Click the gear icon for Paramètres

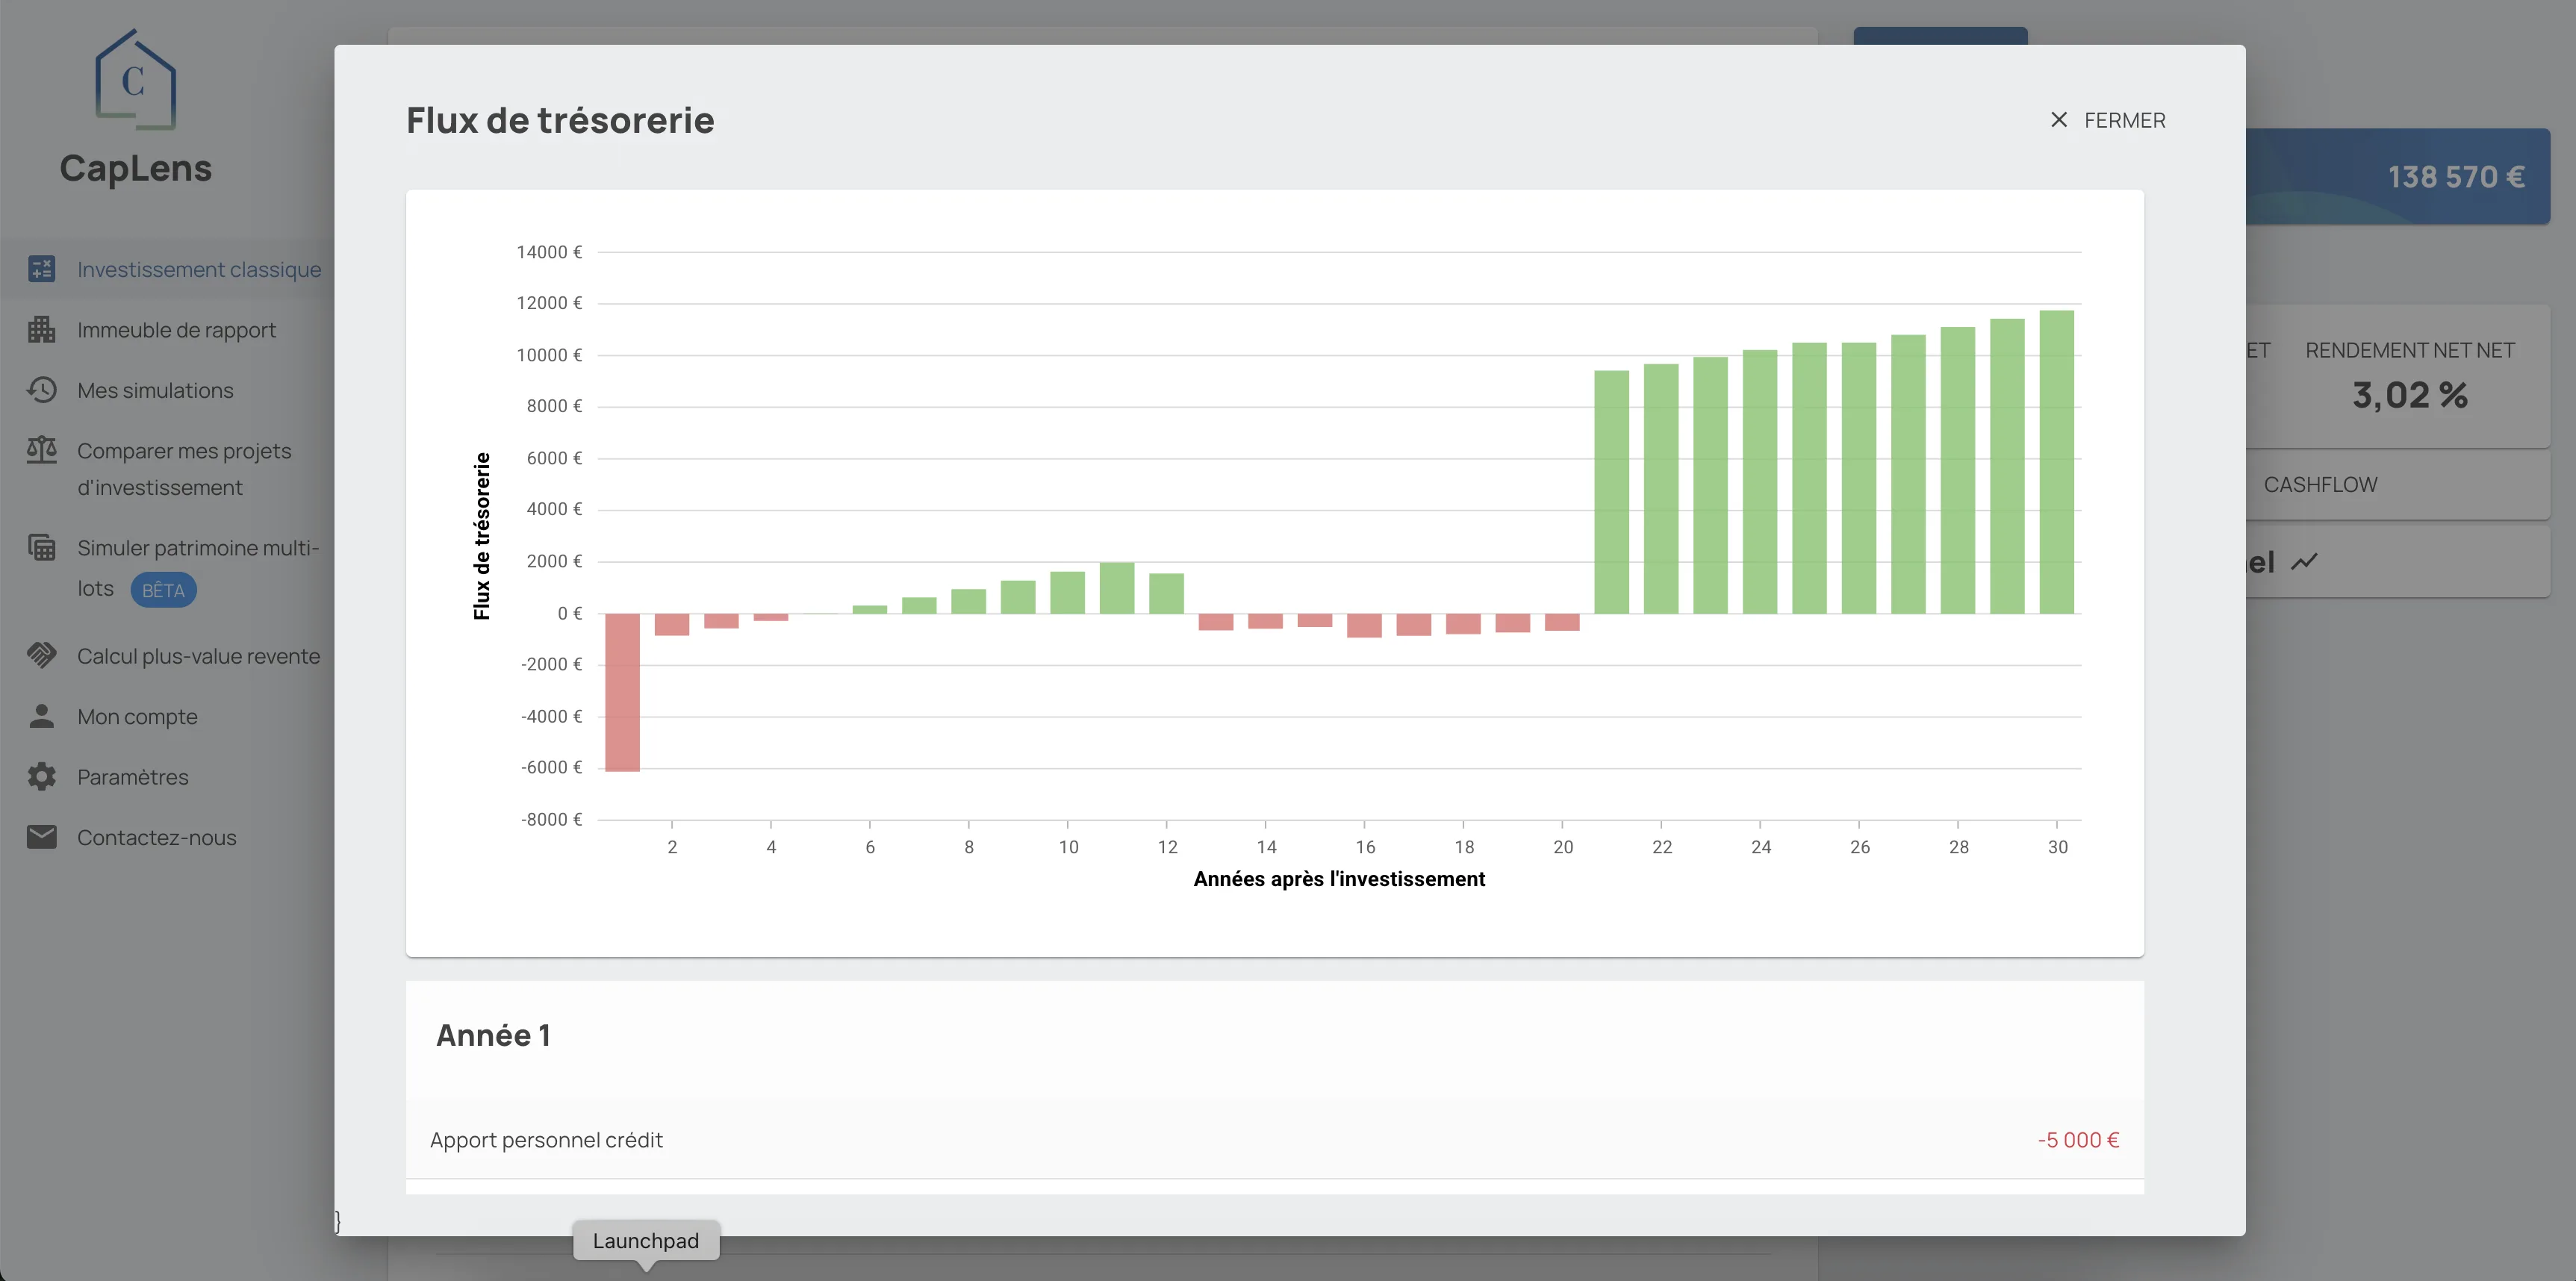[41, 777]
